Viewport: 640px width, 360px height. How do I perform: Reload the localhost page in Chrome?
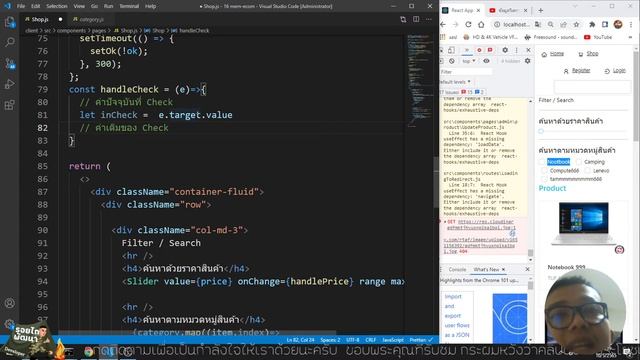coord(468,24)
